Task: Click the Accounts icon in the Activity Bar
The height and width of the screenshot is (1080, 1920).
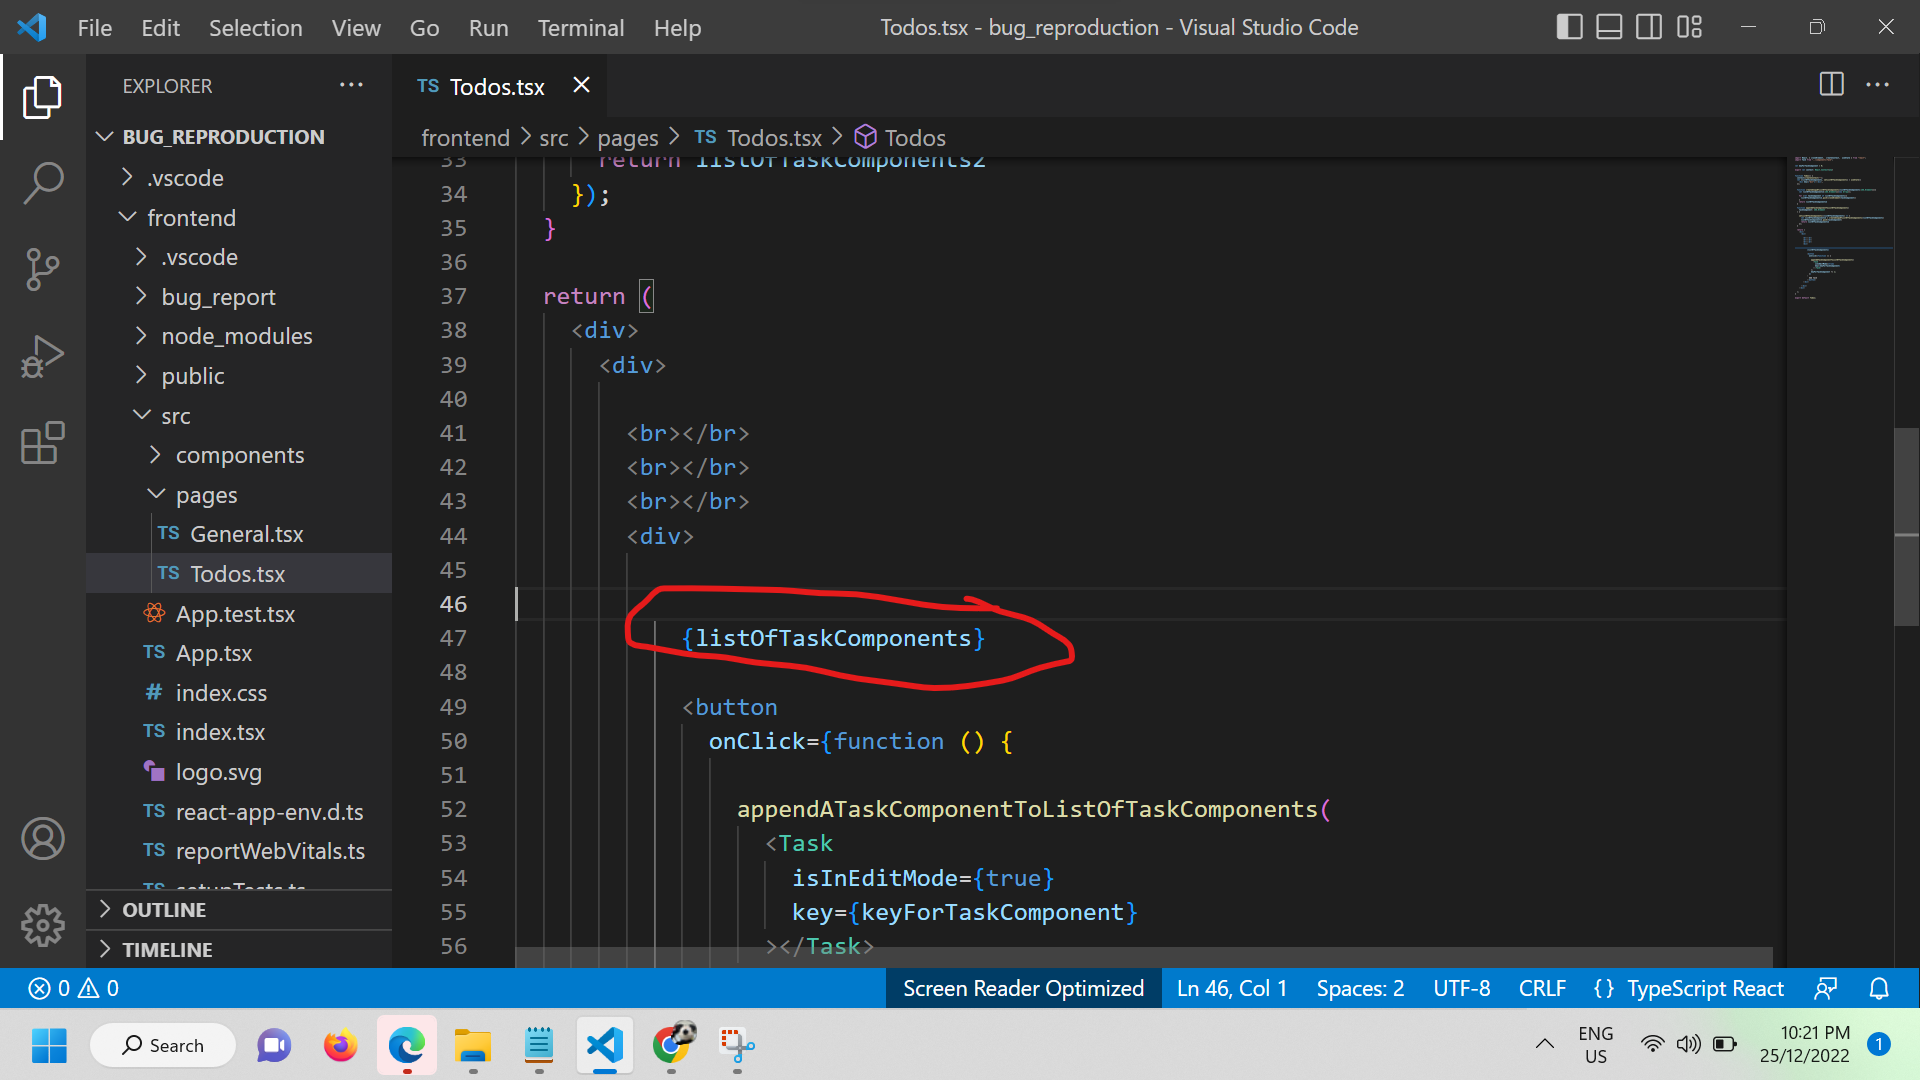Action: (x=43, y=839)
